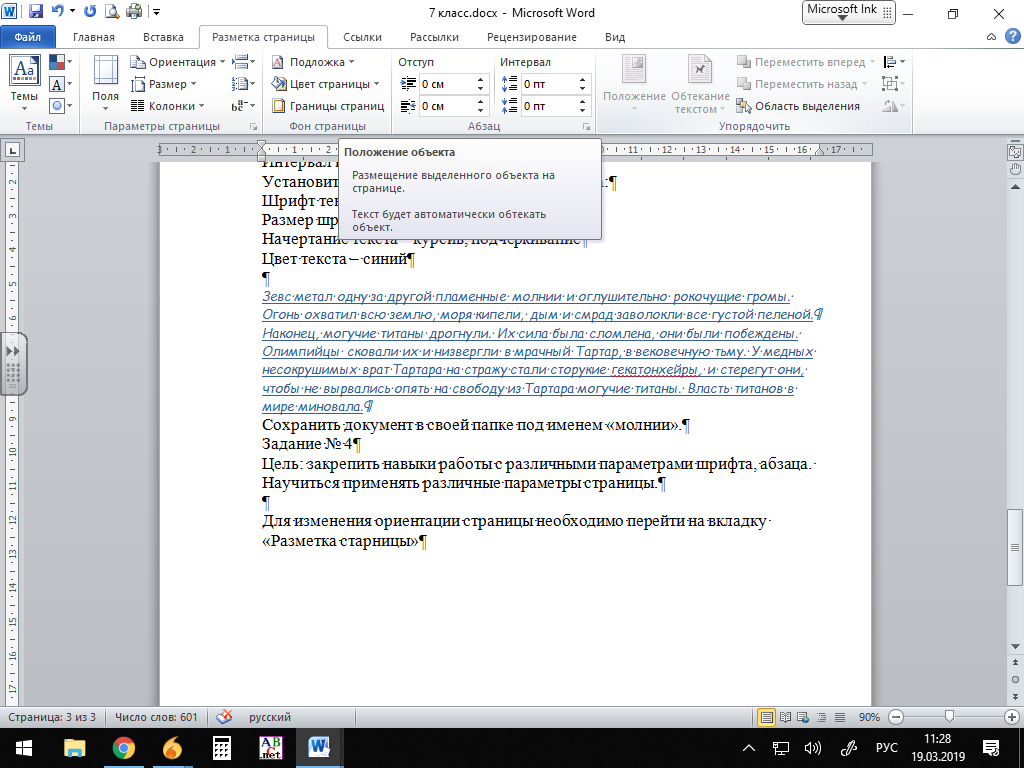This screenshot has width=1024, height=768.
Task: Open the Файл (File) menu
Action: point(27,37)
